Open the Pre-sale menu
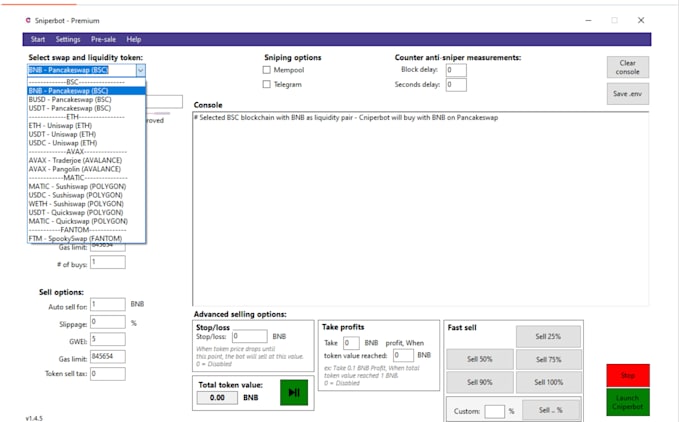 click(103, 39)
